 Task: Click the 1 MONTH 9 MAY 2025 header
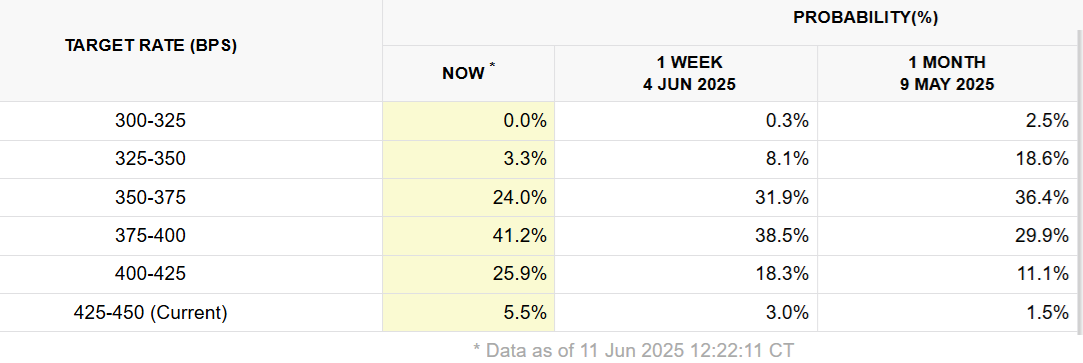[x=946, y=73]
